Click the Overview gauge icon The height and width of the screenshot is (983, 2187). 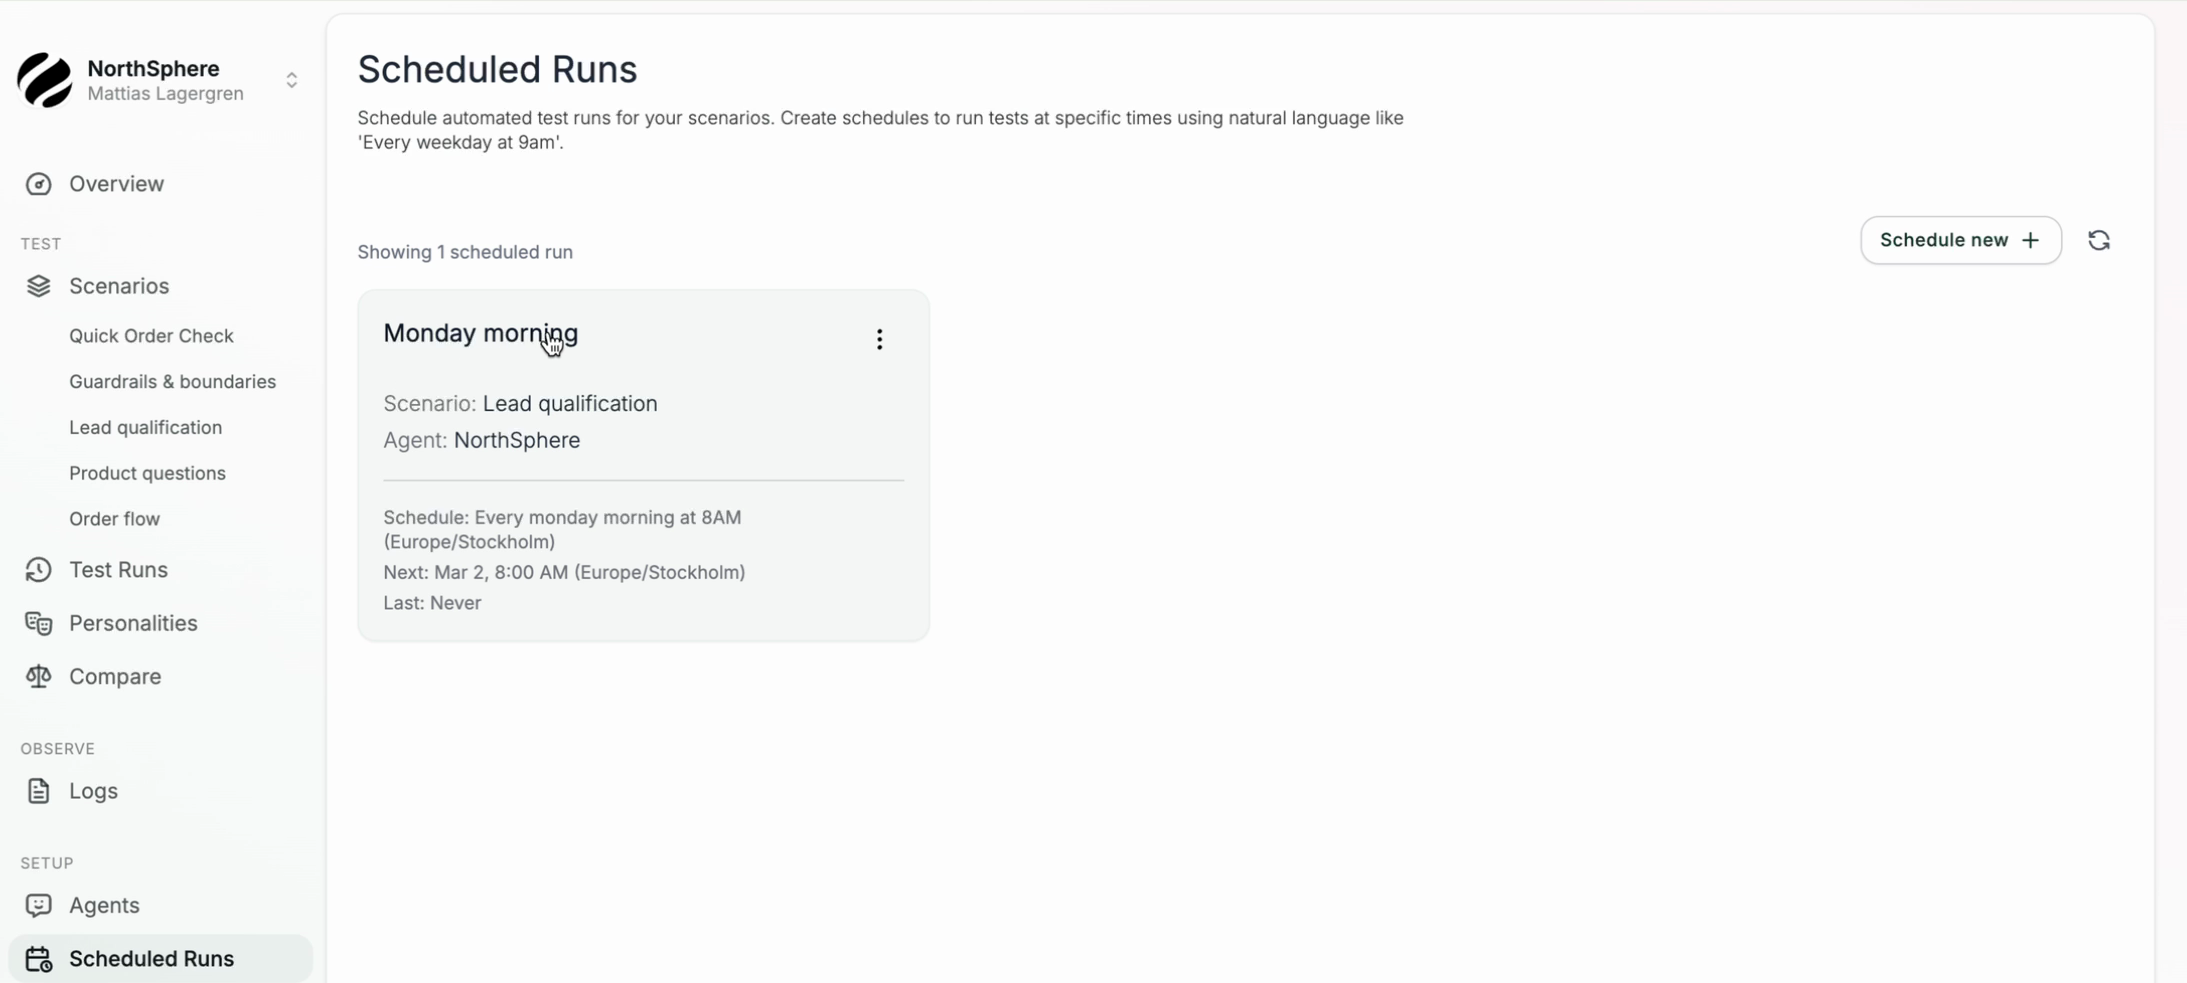coord(39,184)
